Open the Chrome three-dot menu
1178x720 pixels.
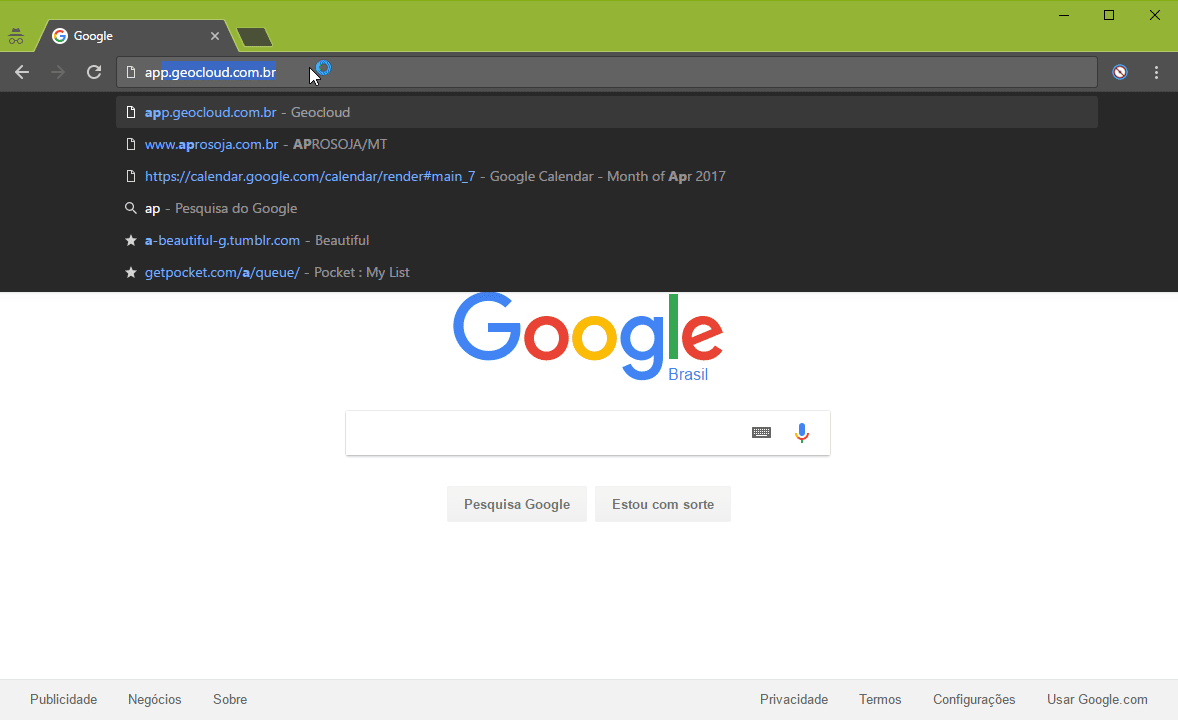point(1156,72)
